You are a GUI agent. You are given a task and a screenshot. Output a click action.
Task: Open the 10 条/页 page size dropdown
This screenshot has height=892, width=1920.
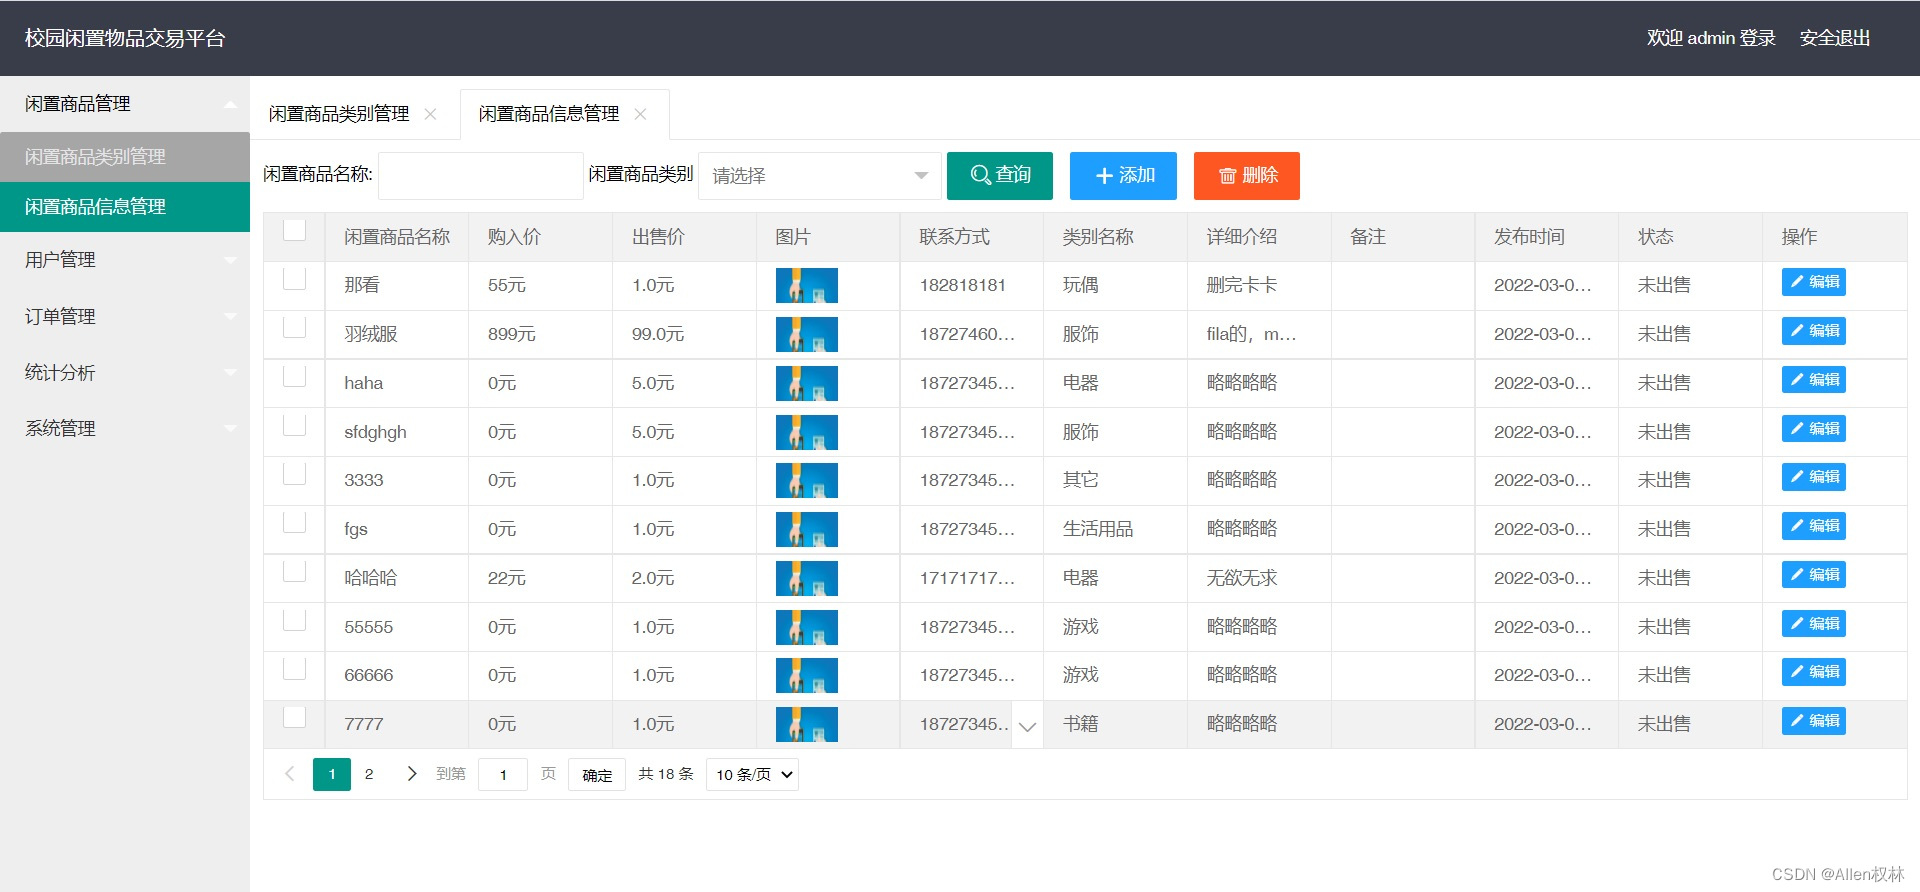752,775
